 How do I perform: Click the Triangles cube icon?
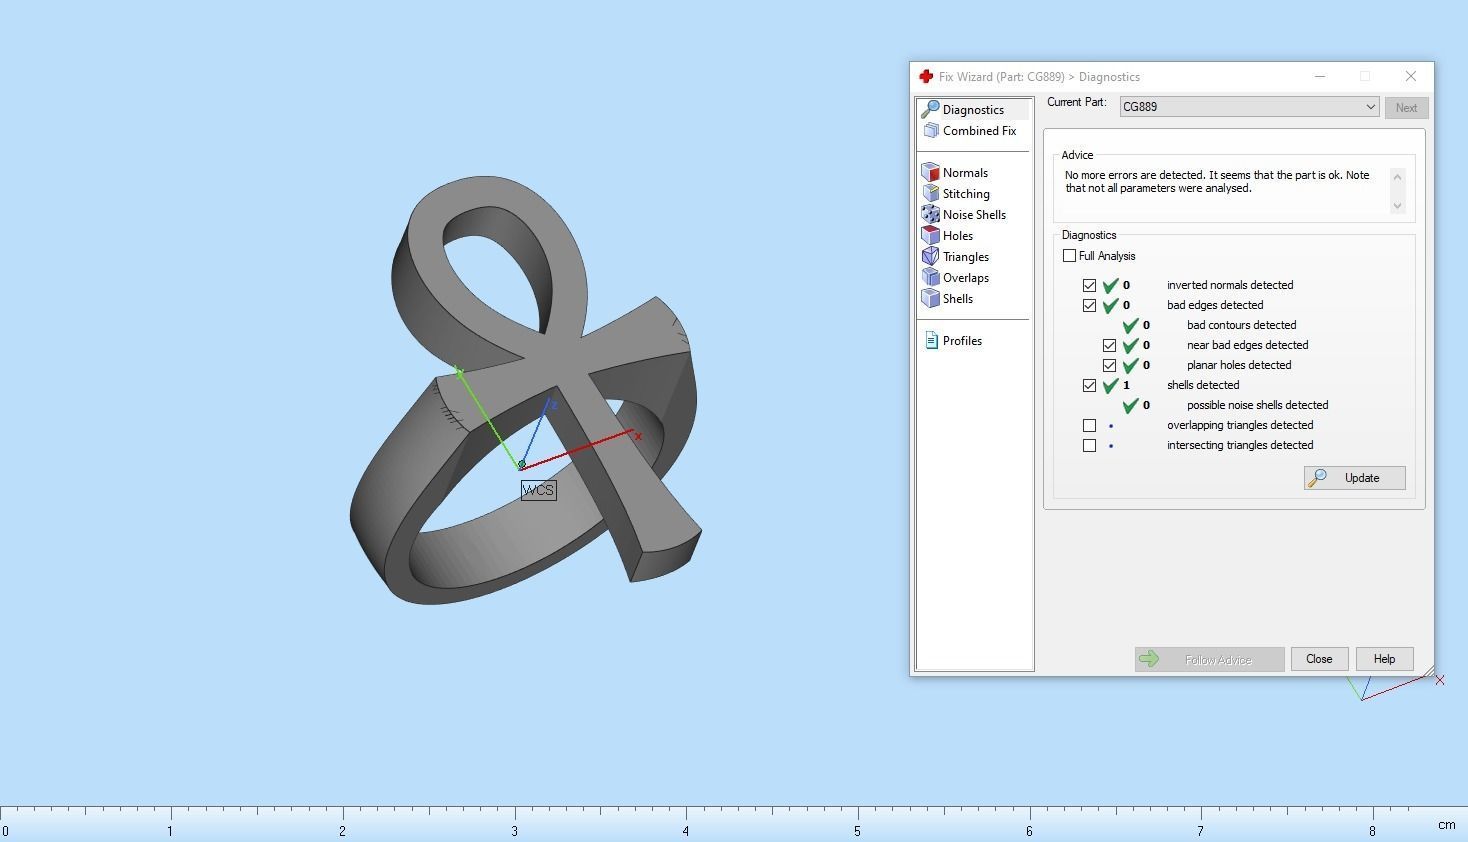[931, 257]
